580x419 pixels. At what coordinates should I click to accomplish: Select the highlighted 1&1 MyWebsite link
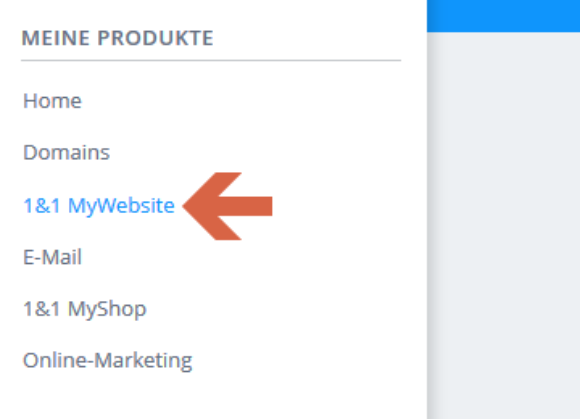99,206
